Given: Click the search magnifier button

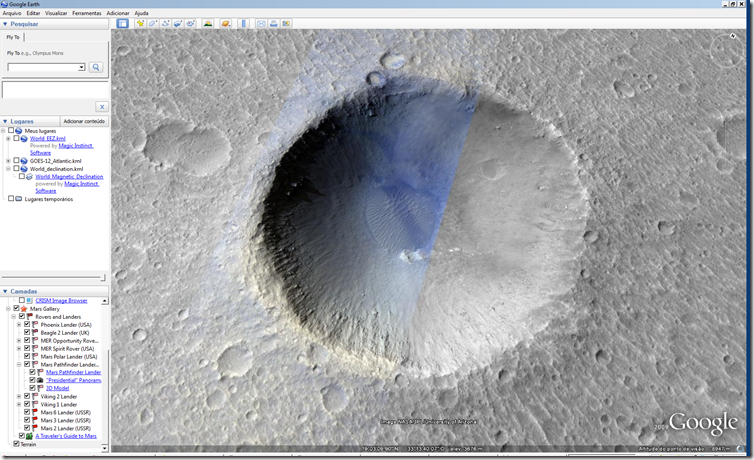Looking at the screenshot, I should point(96,67).
